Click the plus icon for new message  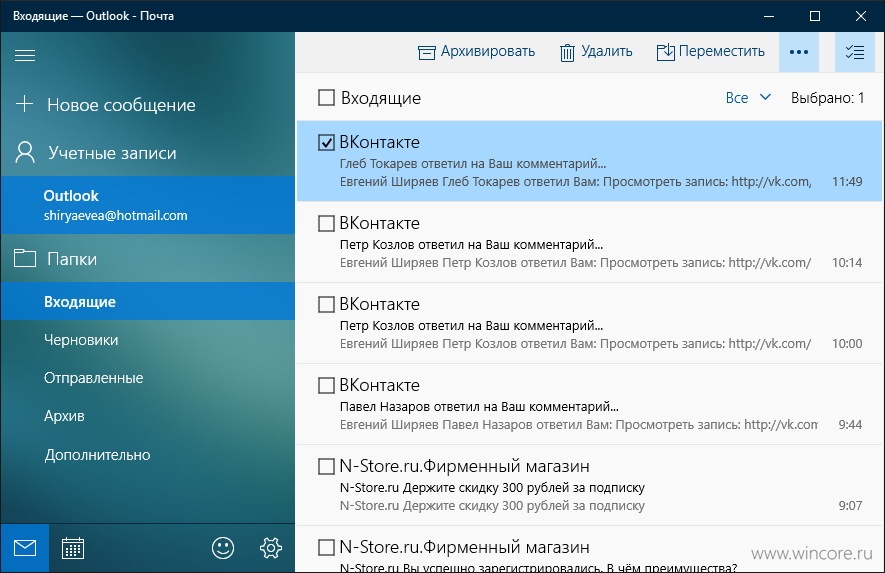[x=24, y=104]
